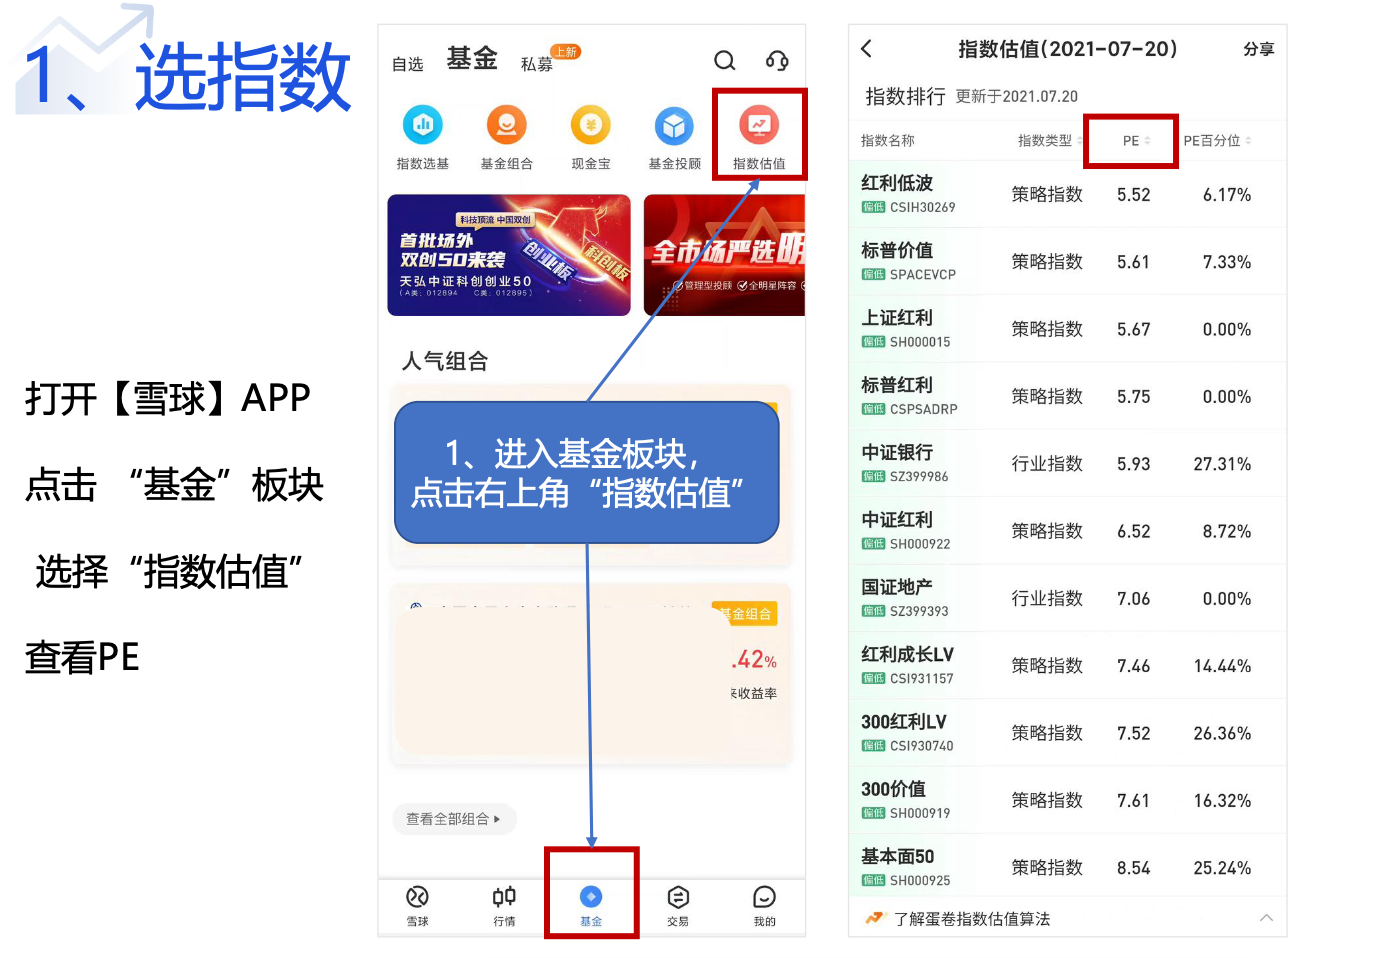Open the 红利低波 index row
This screenshot has width=1398, height=958.
tap(1068, 194)
